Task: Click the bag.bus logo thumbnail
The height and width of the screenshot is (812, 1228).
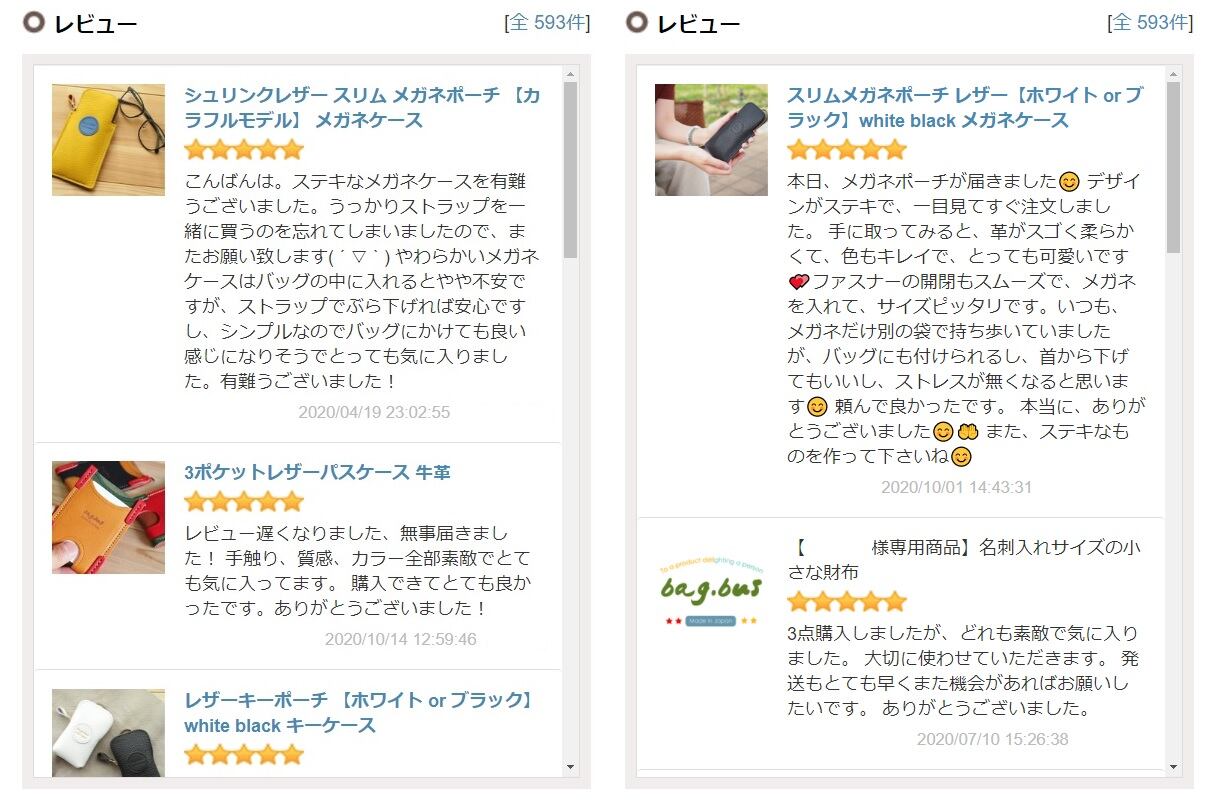Action: point(711,593)
